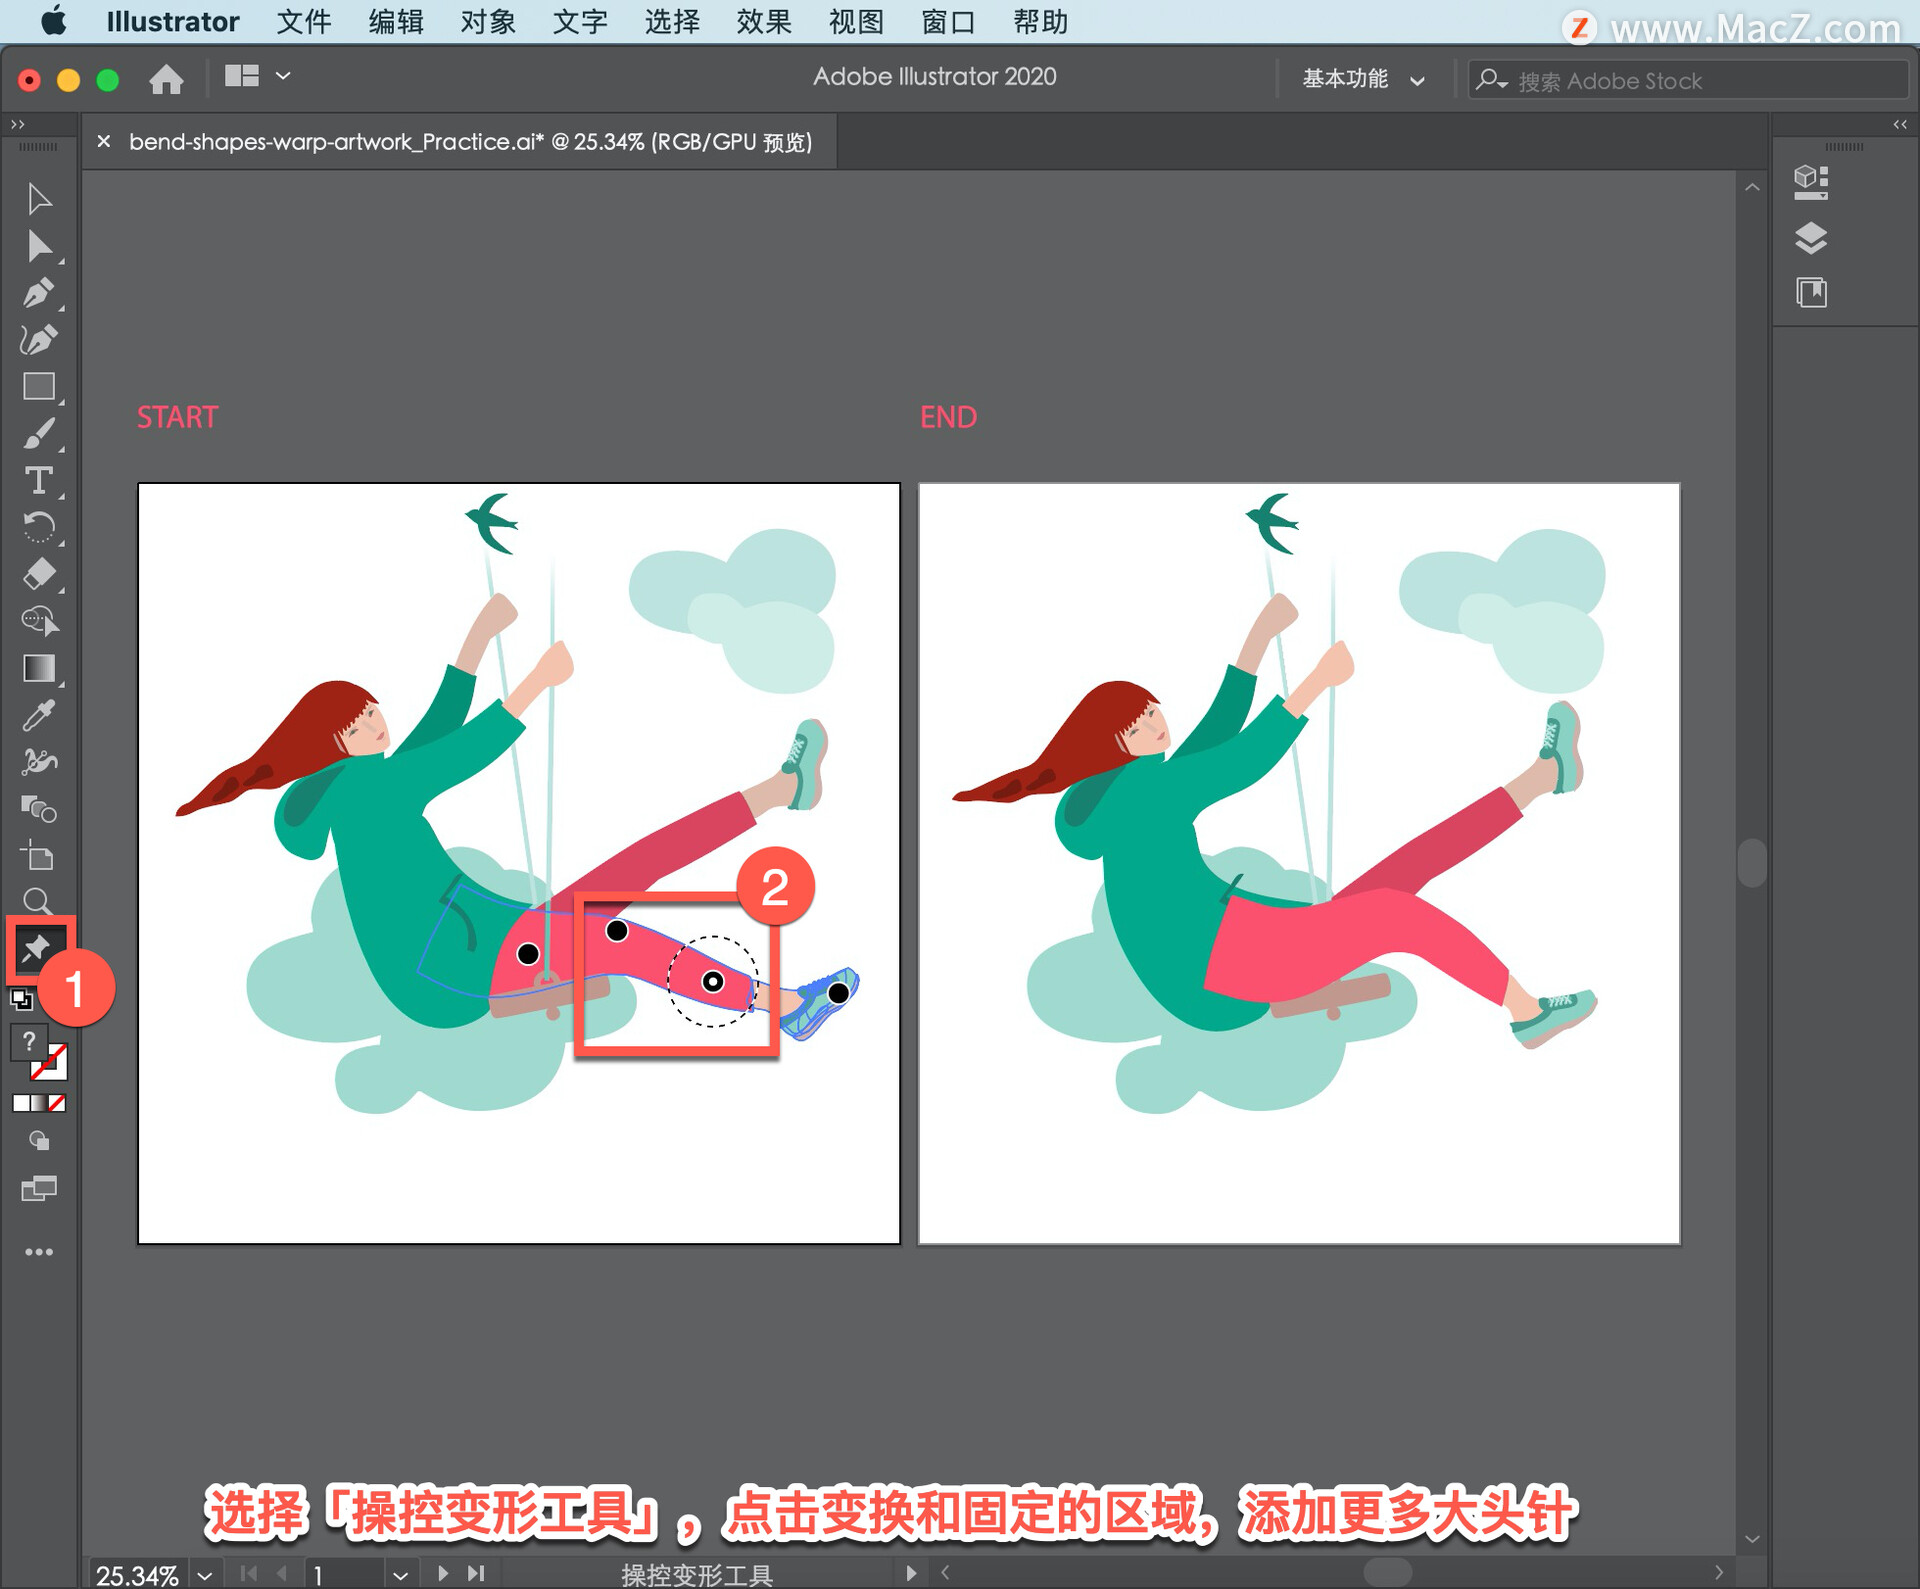1920x1589 pixels.
Task: Open the 基本功能 workspace switcher
Action: (x=1362, y=79)
